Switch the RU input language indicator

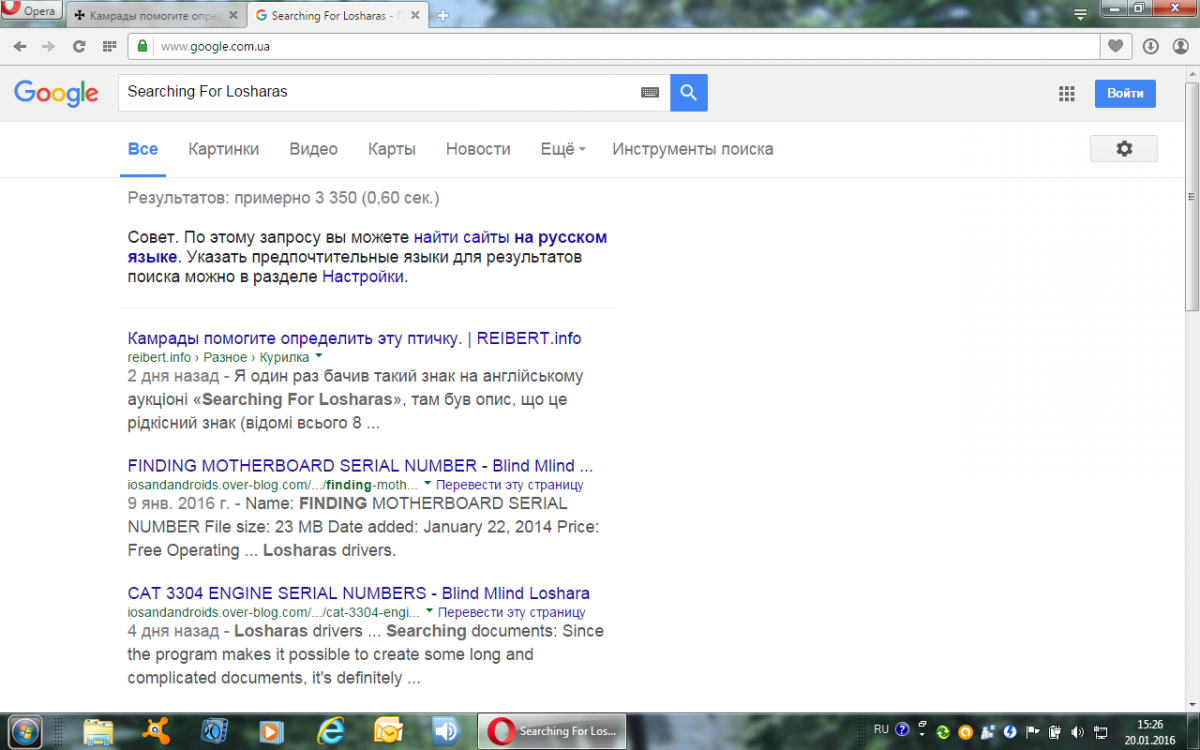click(881, 730)
